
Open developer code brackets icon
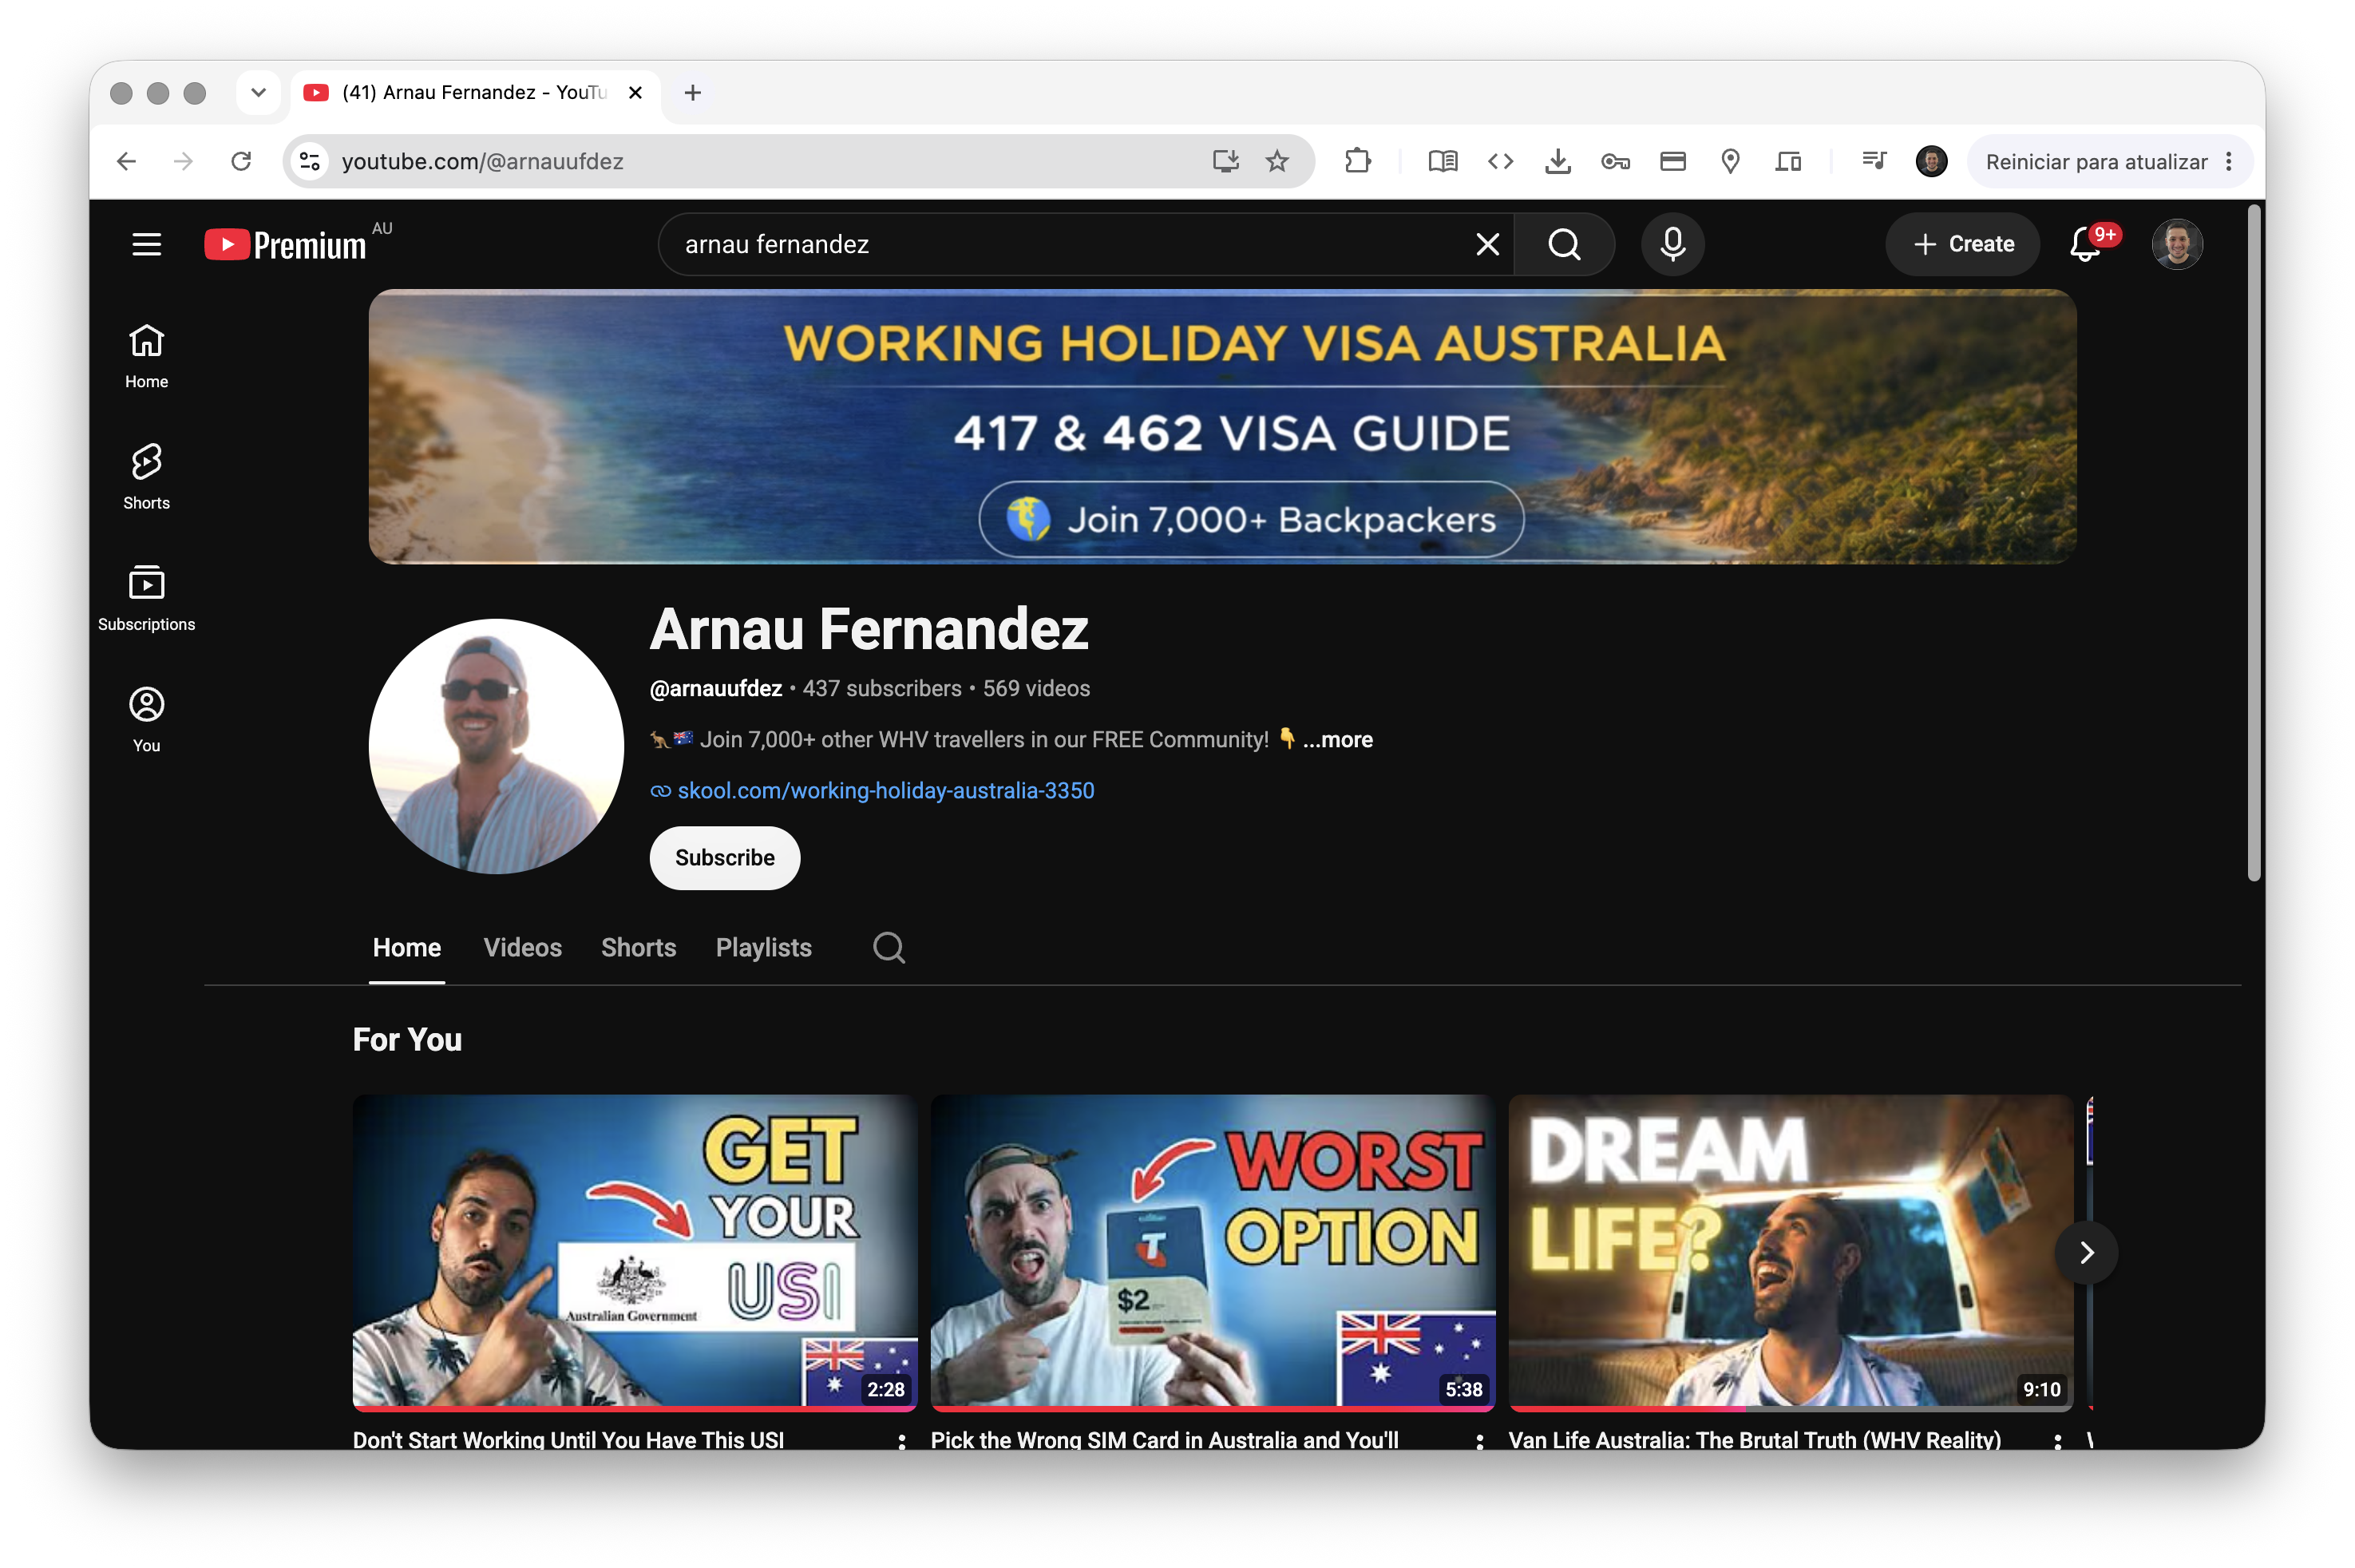click(x=1500, y=161)
